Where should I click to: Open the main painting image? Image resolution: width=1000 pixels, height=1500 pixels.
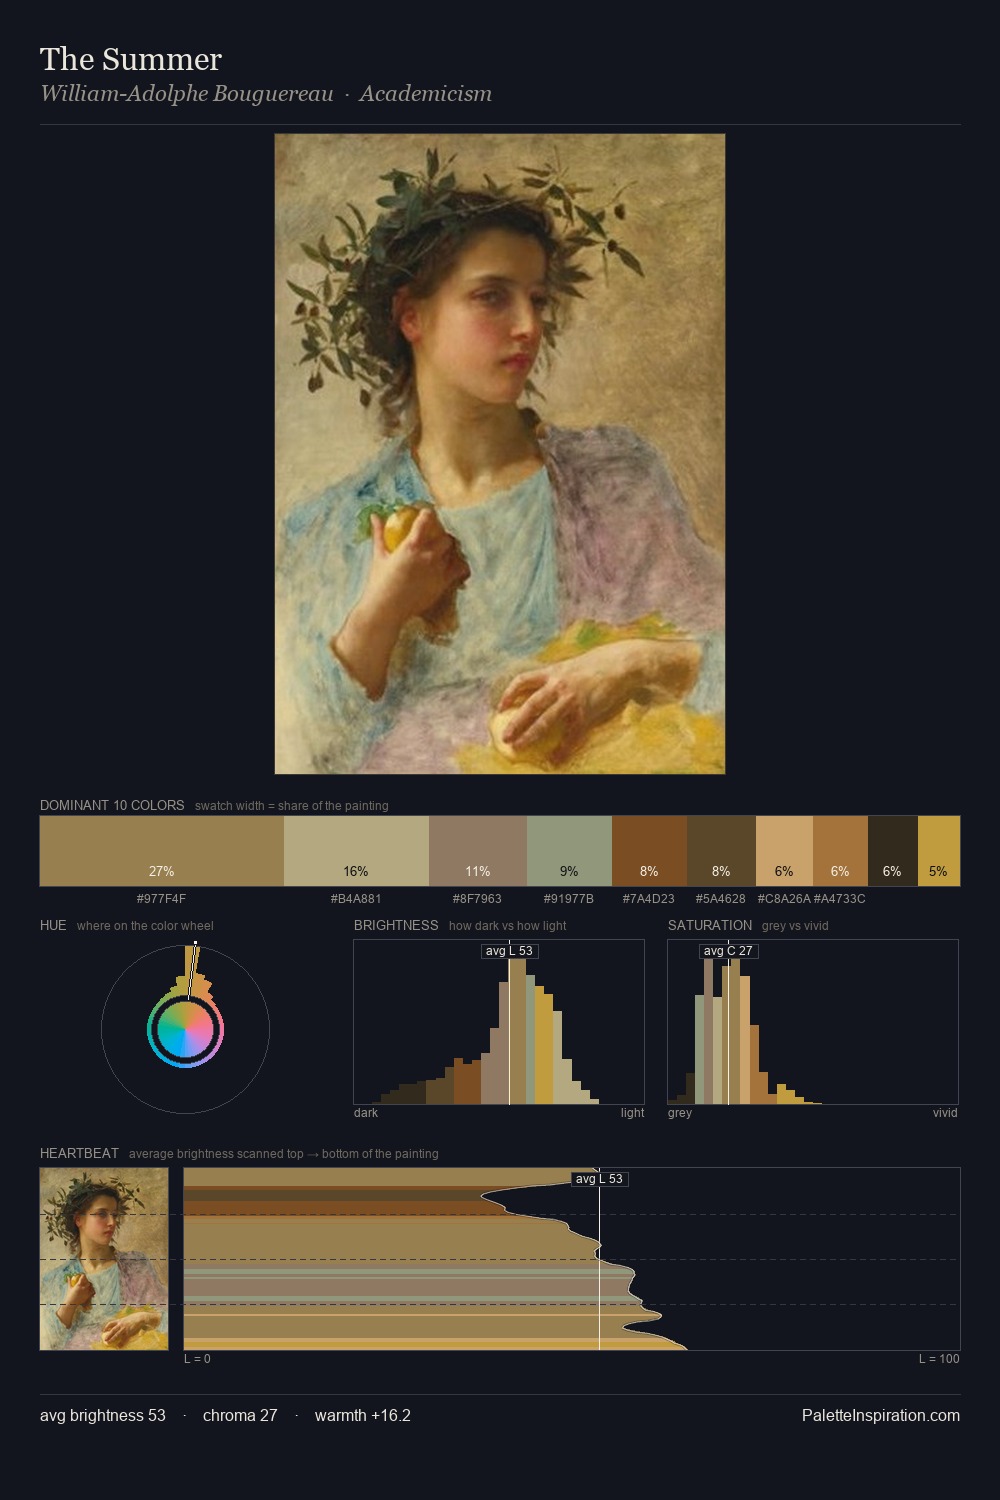pos(500,454)
